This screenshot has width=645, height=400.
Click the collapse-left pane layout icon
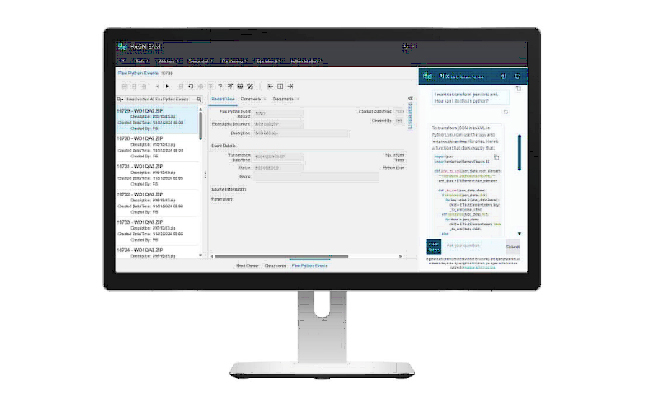click(x=270, y=86)
